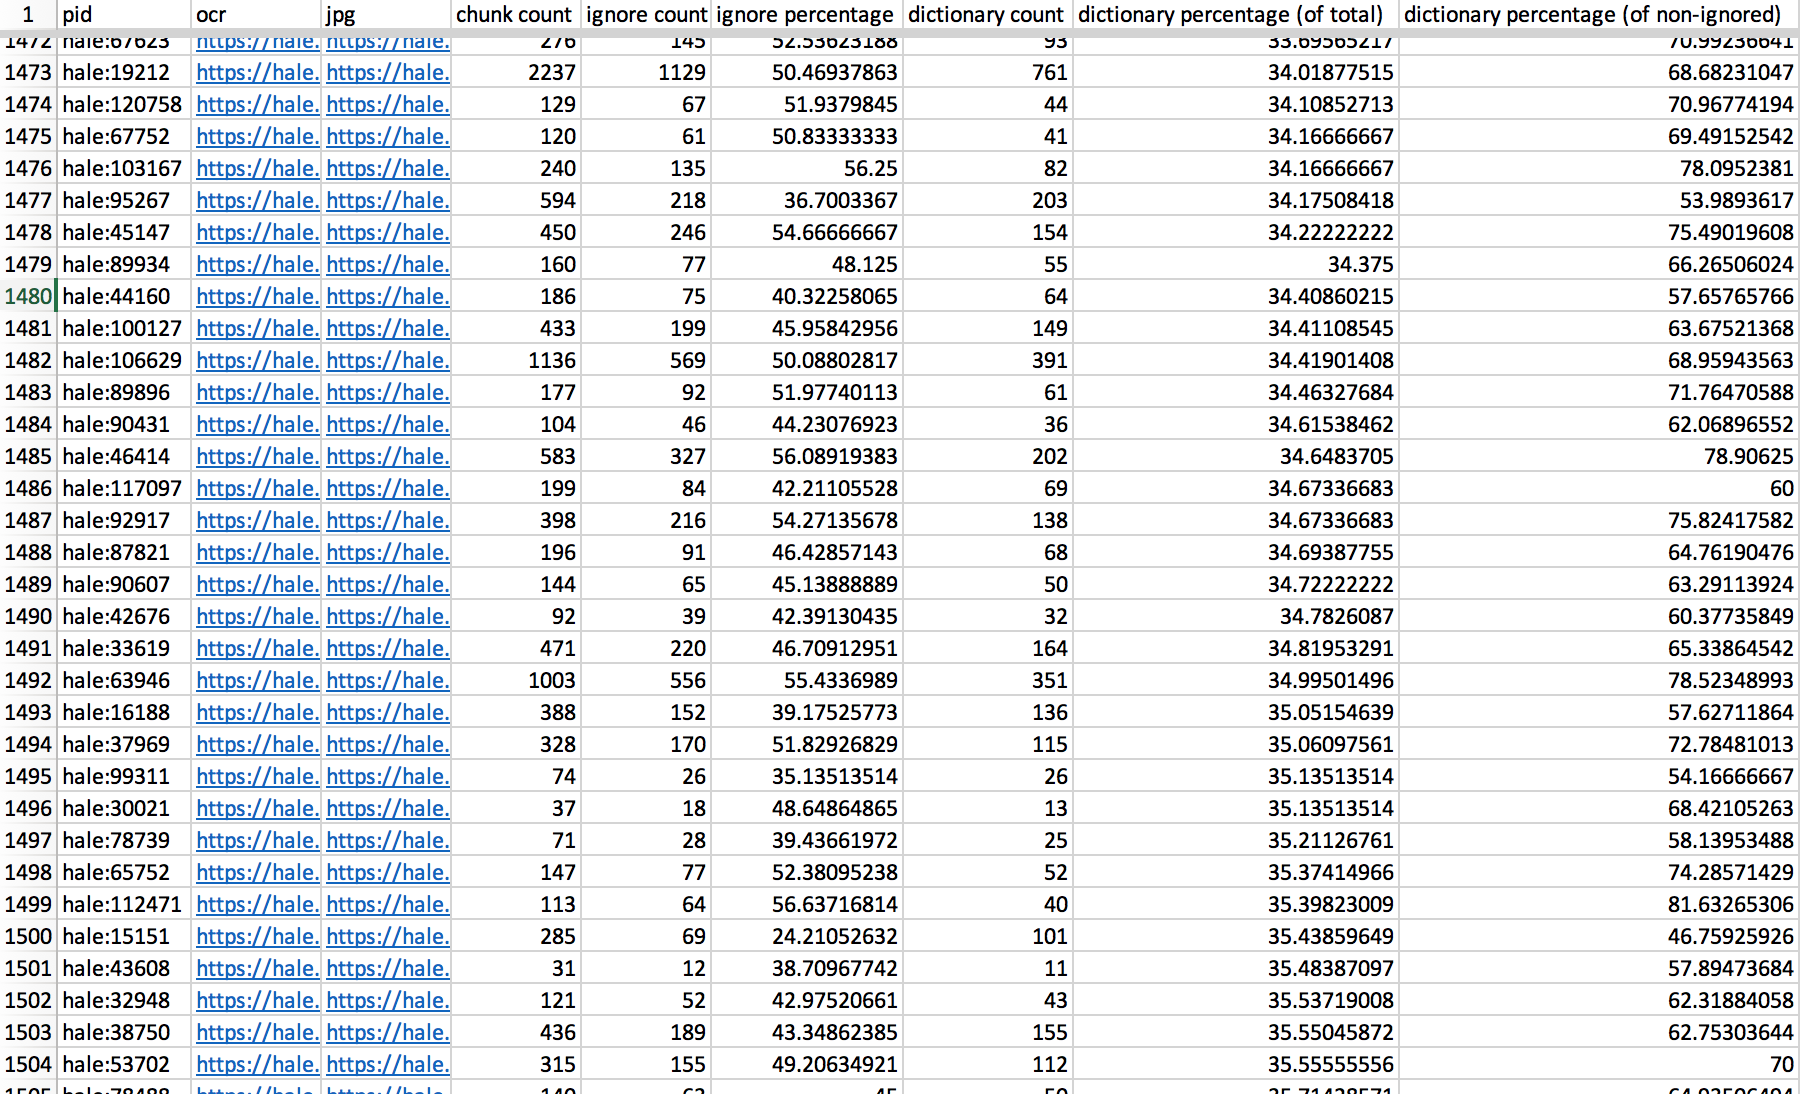
Task: Select the chunk count column header
Action: pos(516,14)
